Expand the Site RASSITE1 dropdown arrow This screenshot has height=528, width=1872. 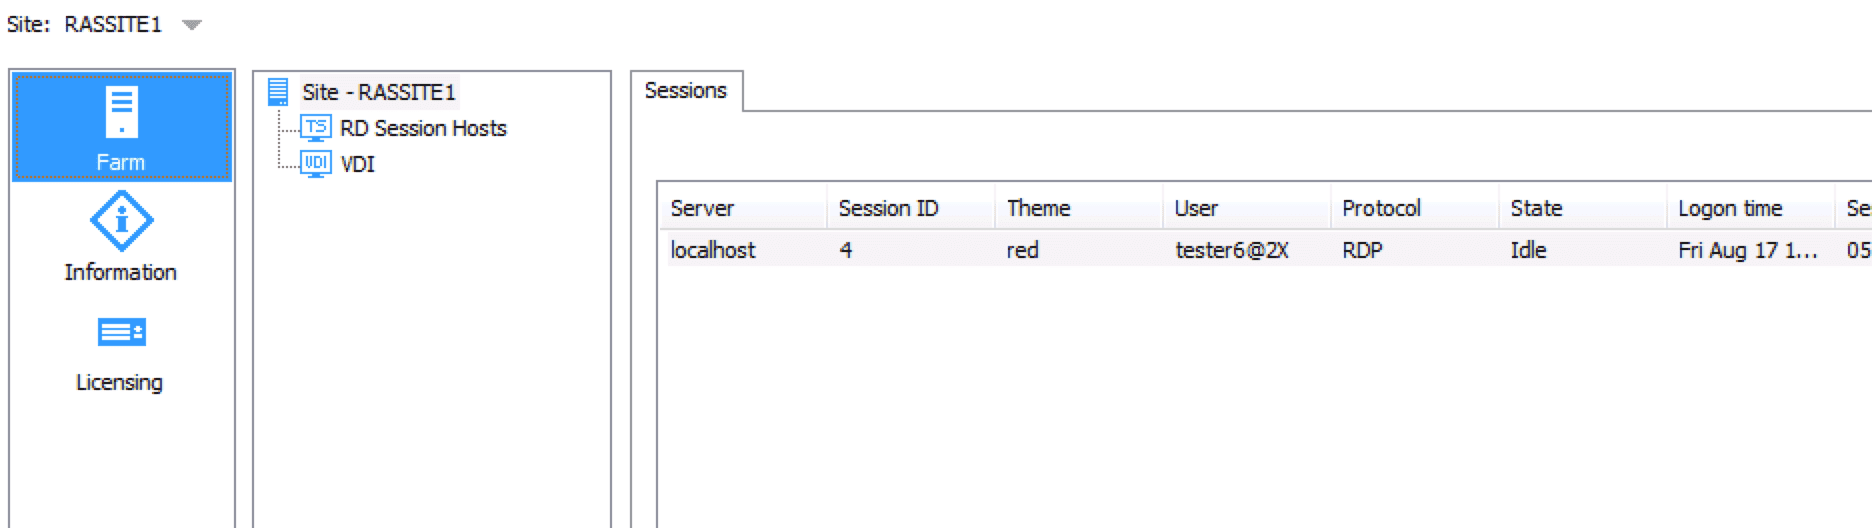[x=191, y=25]
